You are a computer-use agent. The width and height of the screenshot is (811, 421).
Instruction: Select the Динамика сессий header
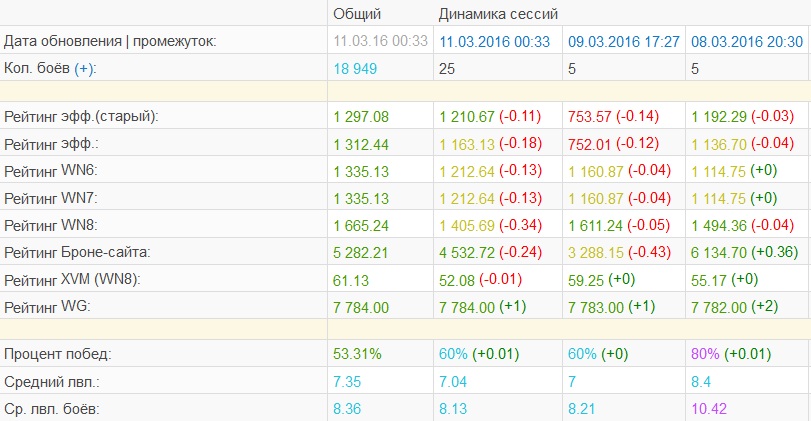[498, 13]
